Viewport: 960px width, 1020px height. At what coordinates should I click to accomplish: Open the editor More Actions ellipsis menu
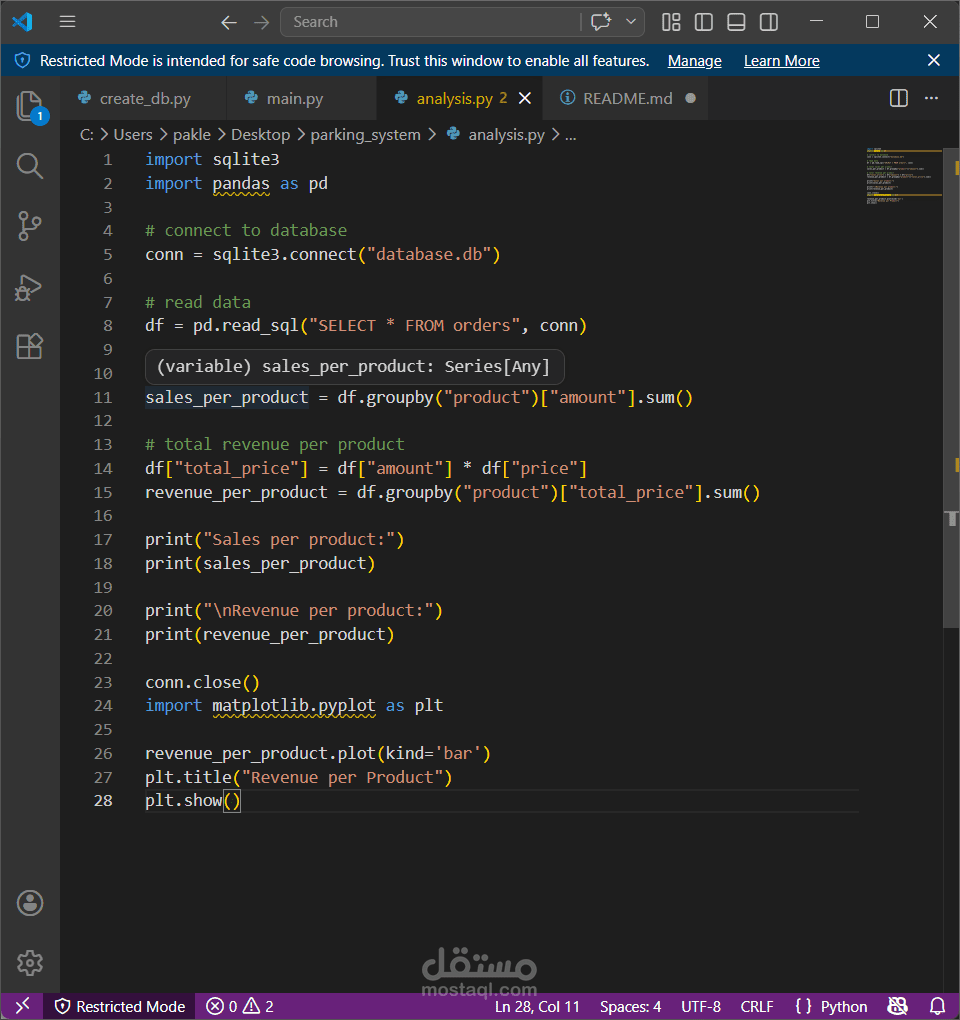pos(931,98)
